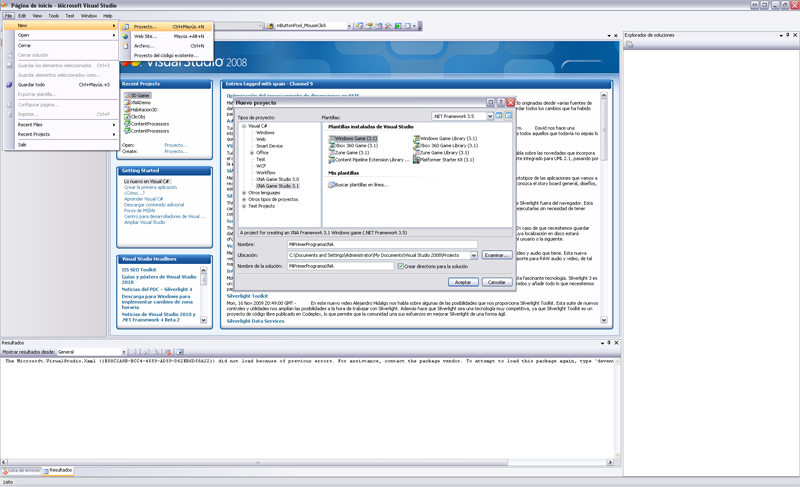The width and height of the screenshot is (800, 487).
Task: Click Buscar plantillas en línea item
Action: 358,185
